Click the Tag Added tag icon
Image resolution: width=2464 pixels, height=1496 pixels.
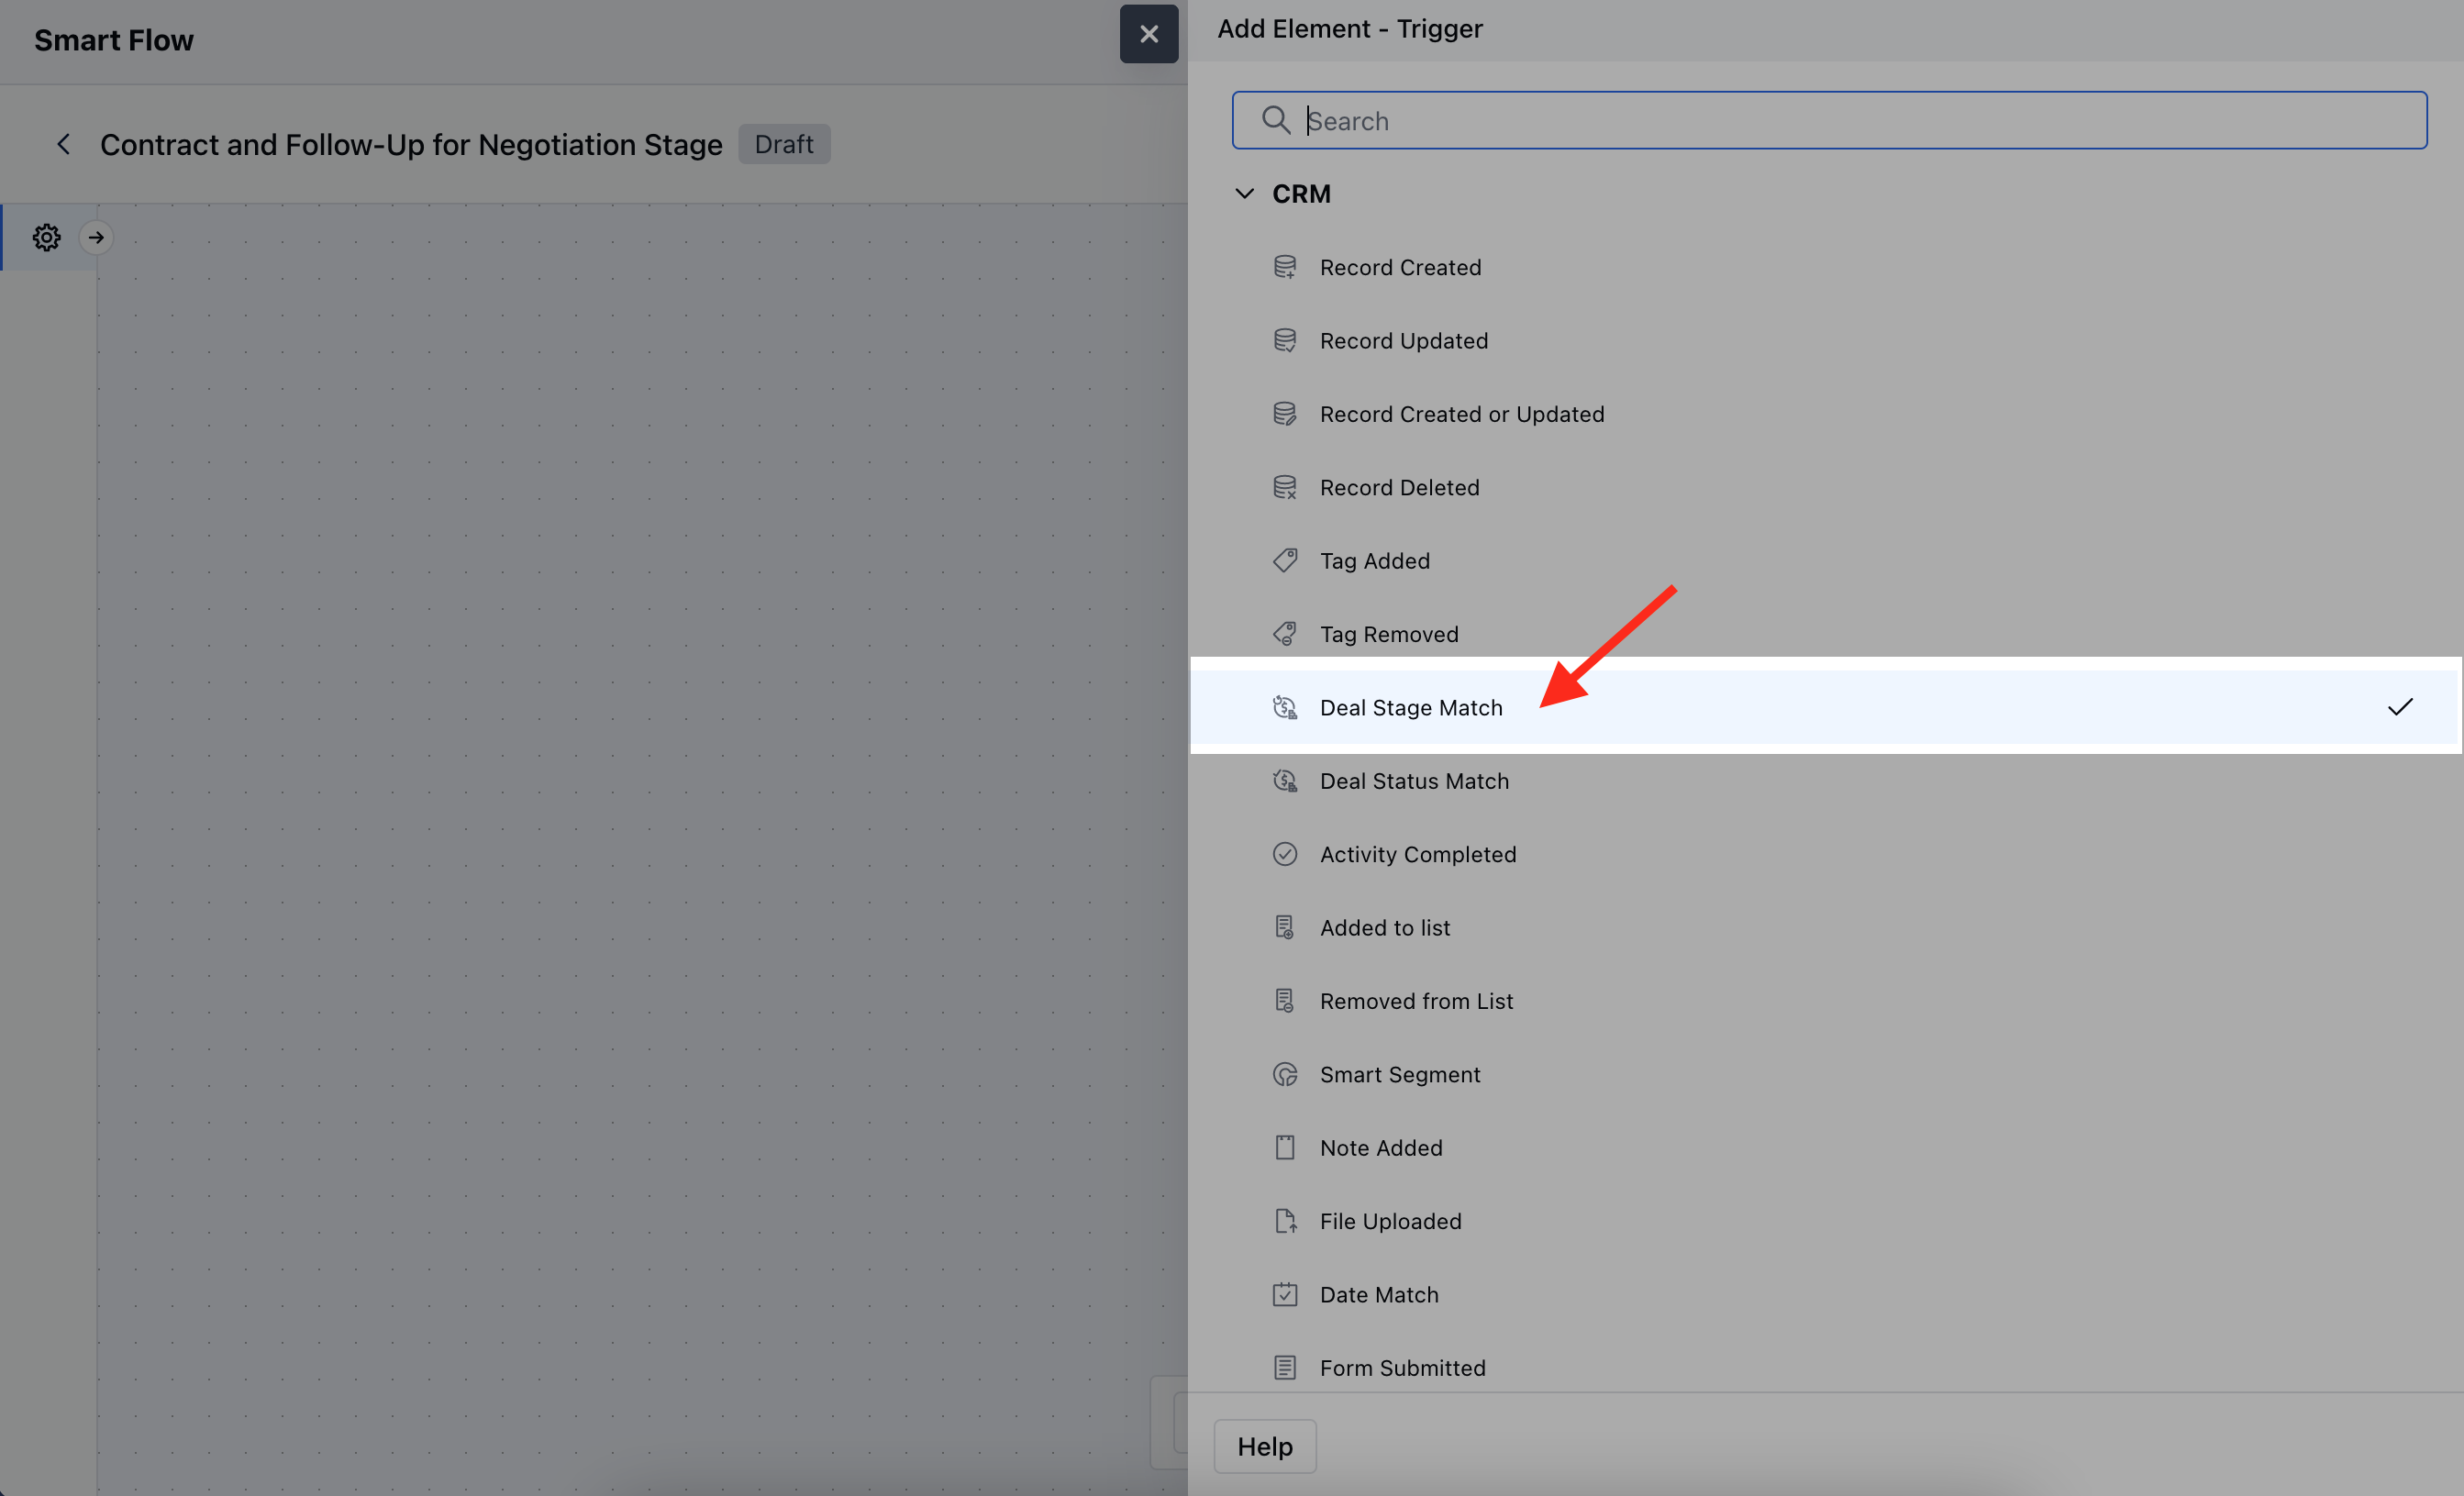coord(1285,560)
